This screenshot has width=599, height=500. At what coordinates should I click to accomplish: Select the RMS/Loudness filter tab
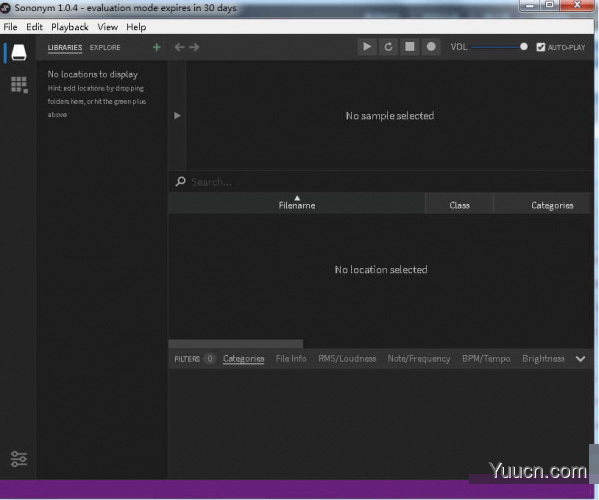pyautogui.click(x=347, y=359)
